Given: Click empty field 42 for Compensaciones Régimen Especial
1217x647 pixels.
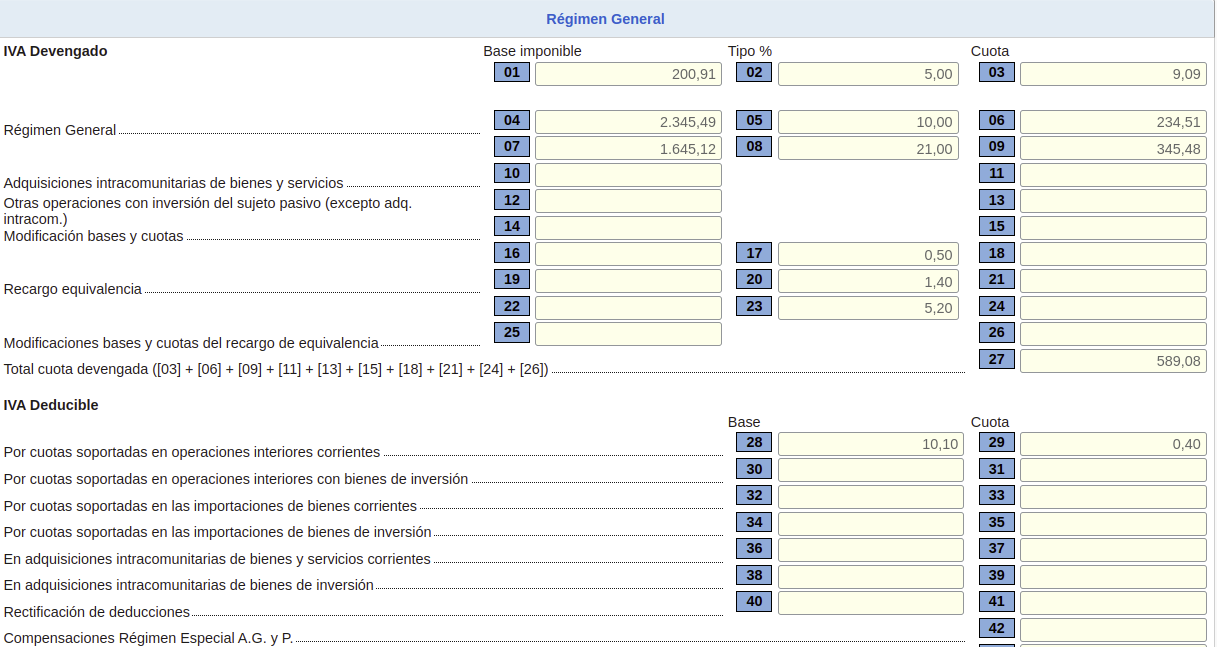Looking at the screenshot, I should pyautogui.click(x=1112, y=630).
